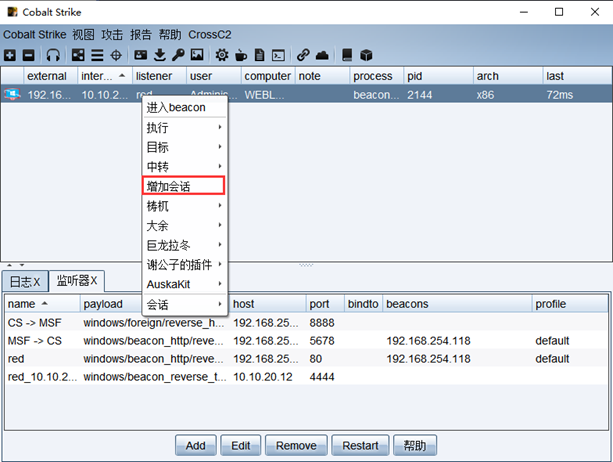This screenshot has width=613, height=462.
Task: Open the 攻击 menu
Action: point(112,35)
